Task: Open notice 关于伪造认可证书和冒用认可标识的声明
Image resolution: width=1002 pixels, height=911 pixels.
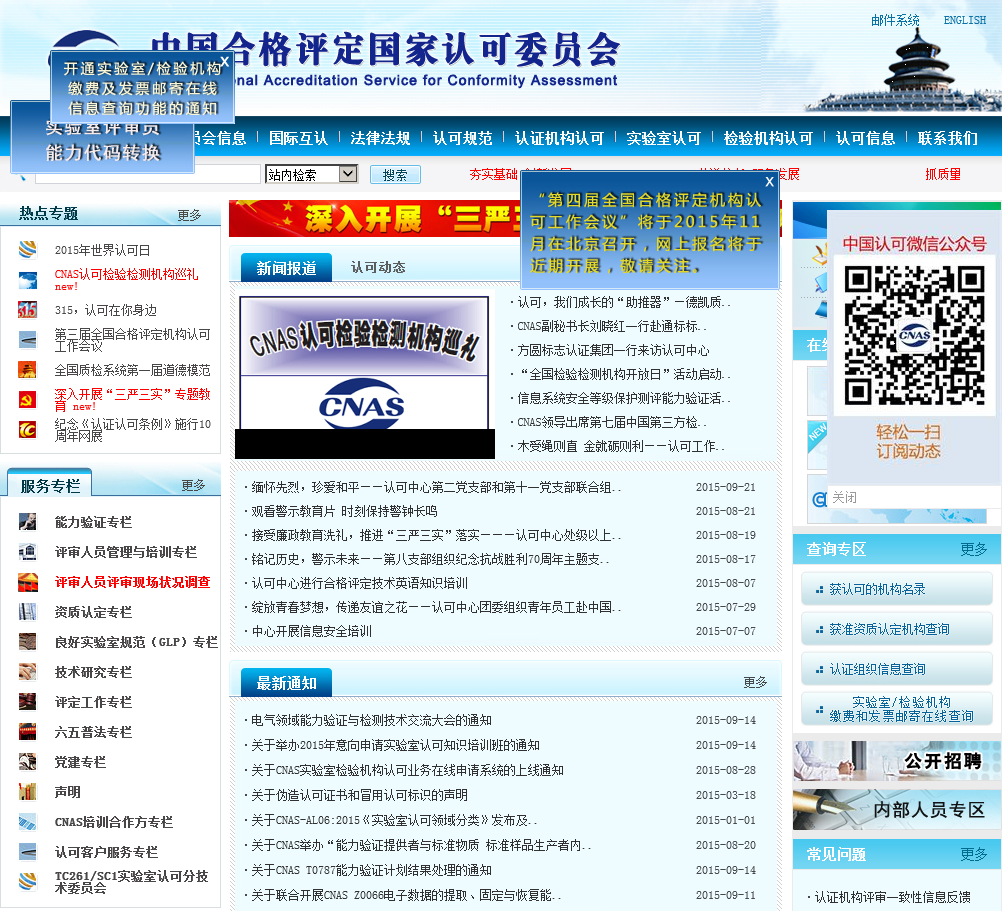Action: coord(359,795)
